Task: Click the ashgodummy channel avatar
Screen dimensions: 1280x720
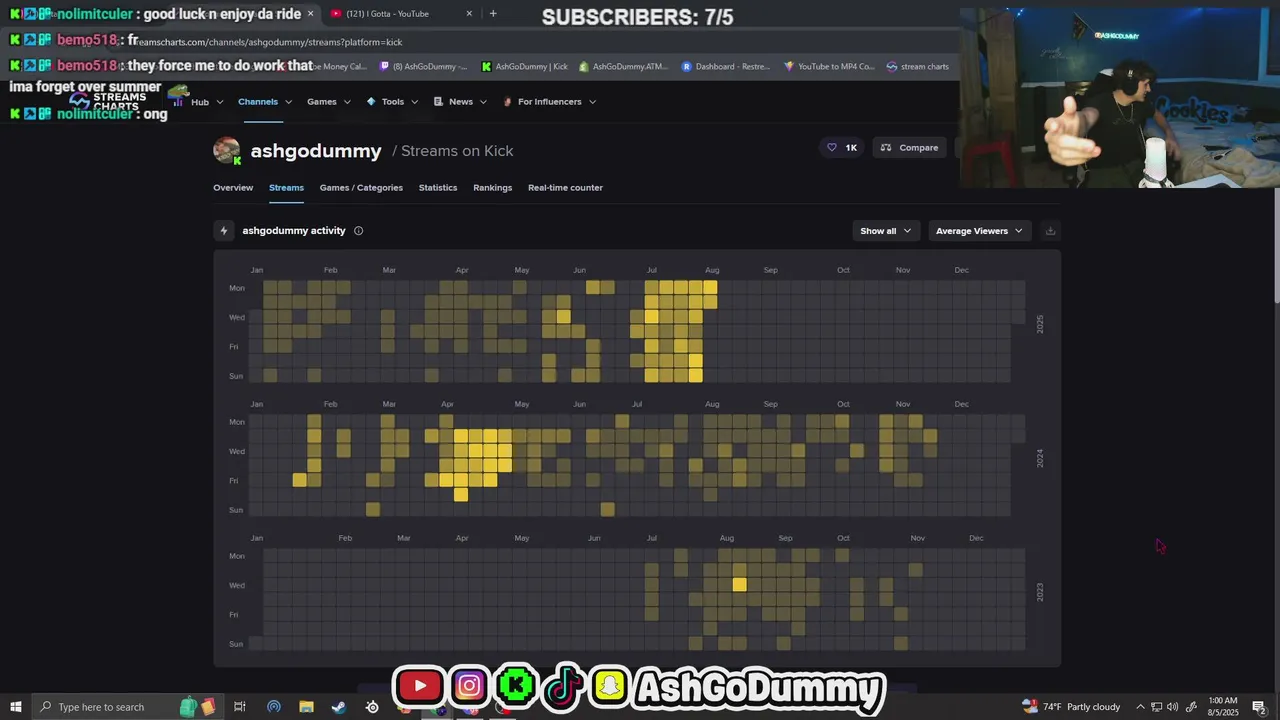Action: (x=227, y=151)
